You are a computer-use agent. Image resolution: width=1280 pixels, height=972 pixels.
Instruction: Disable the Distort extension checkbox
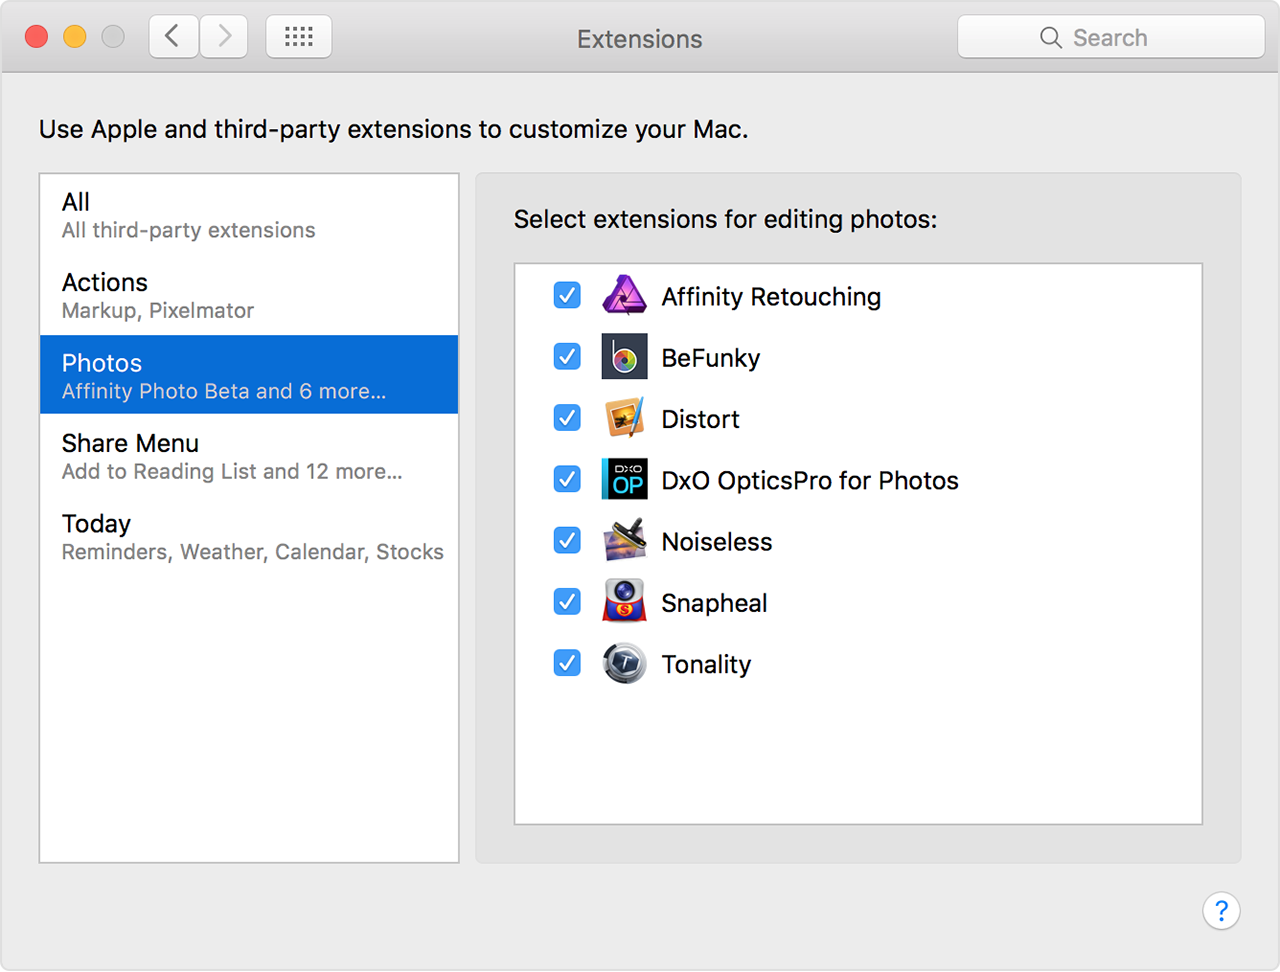tap(567, 417)
